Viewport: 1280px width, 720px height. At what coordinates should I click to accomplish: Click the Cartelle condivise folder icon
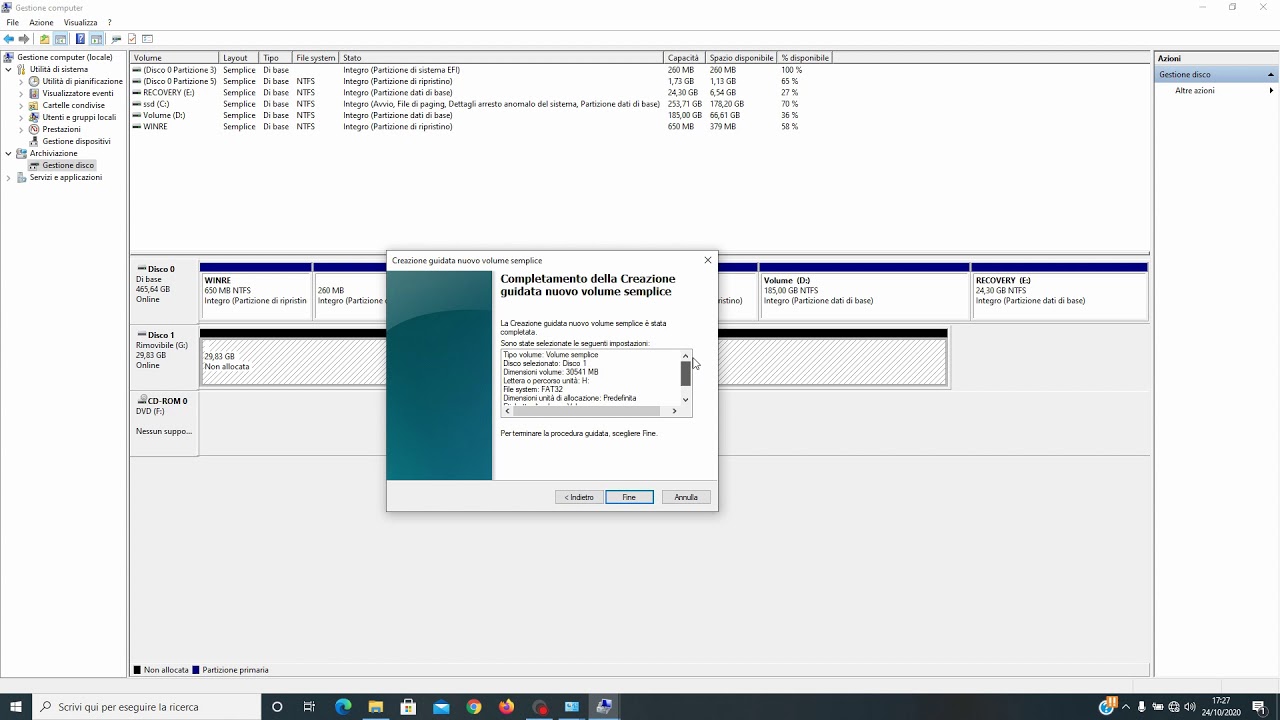click(35, 105)
